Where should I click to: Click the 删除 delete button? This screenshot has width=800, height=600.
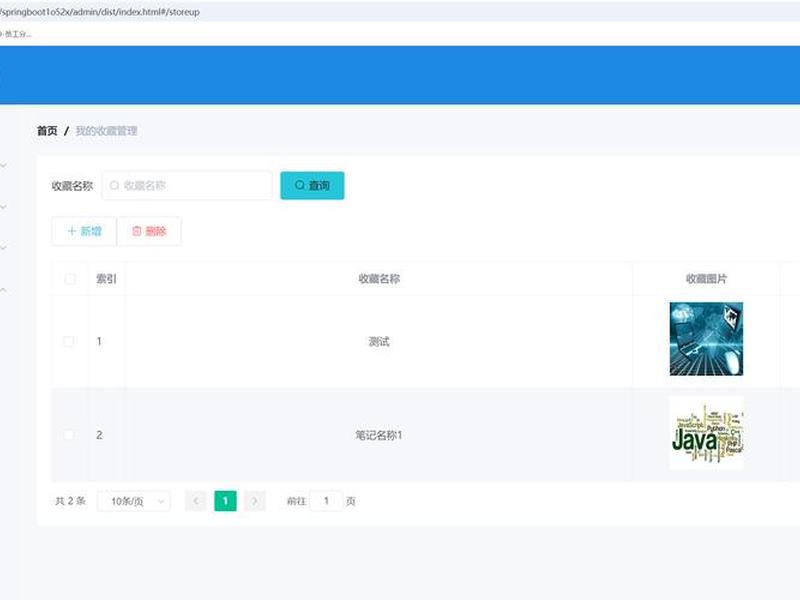(x=149, y=231)
